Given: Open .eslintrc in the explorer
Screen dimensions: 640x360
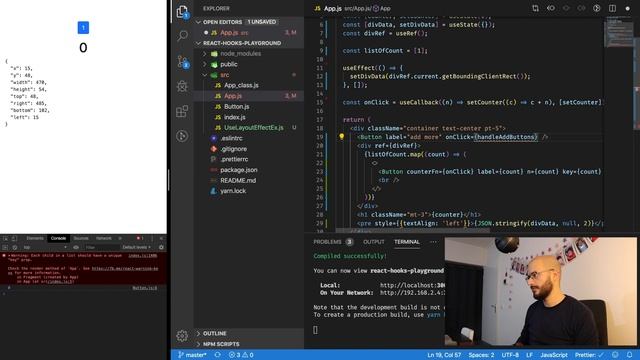Looking at the screenshot, I should (249, 138).
